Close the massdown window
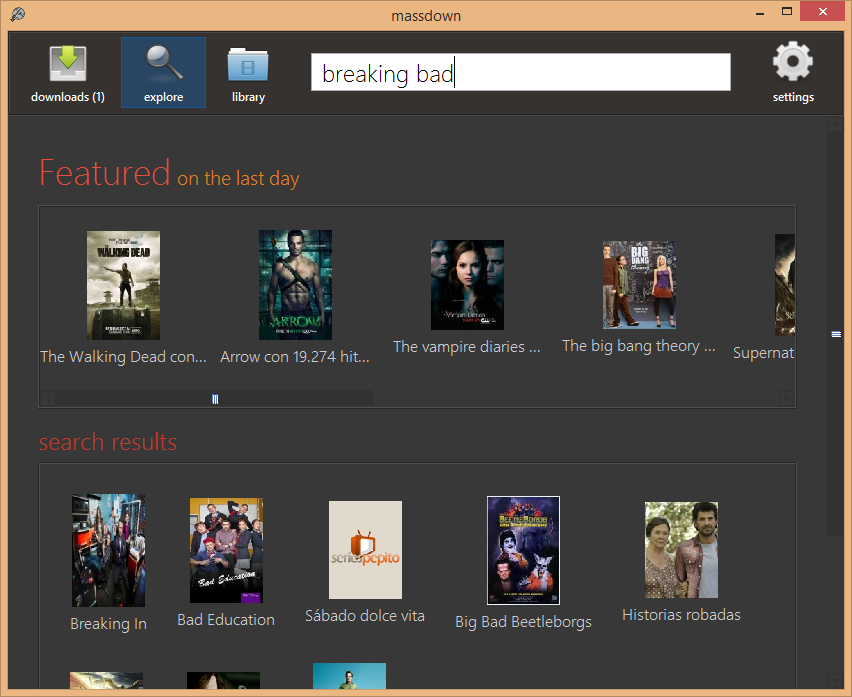Image resolution: width=852 pixels, height=697 pixels. tap(823, 12)
